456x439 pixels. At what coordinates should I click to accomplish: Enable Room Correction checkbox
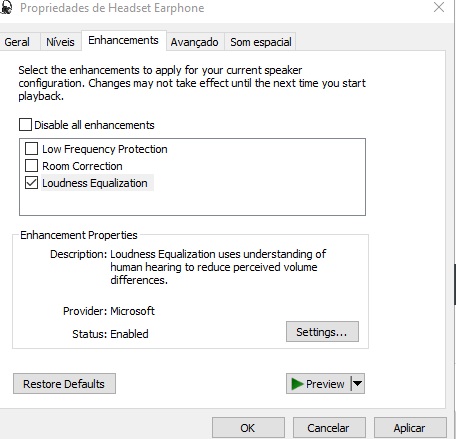31,165
